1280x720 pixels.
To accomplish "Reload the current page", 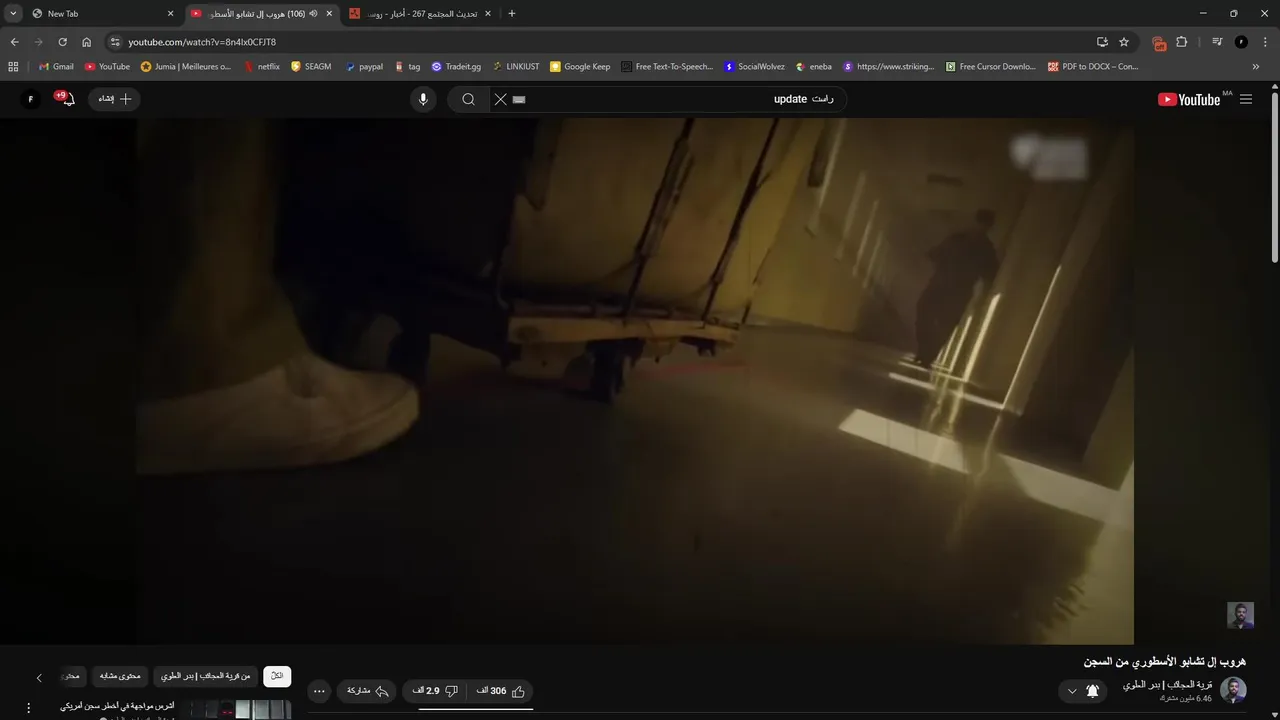I will pos(62,42).
